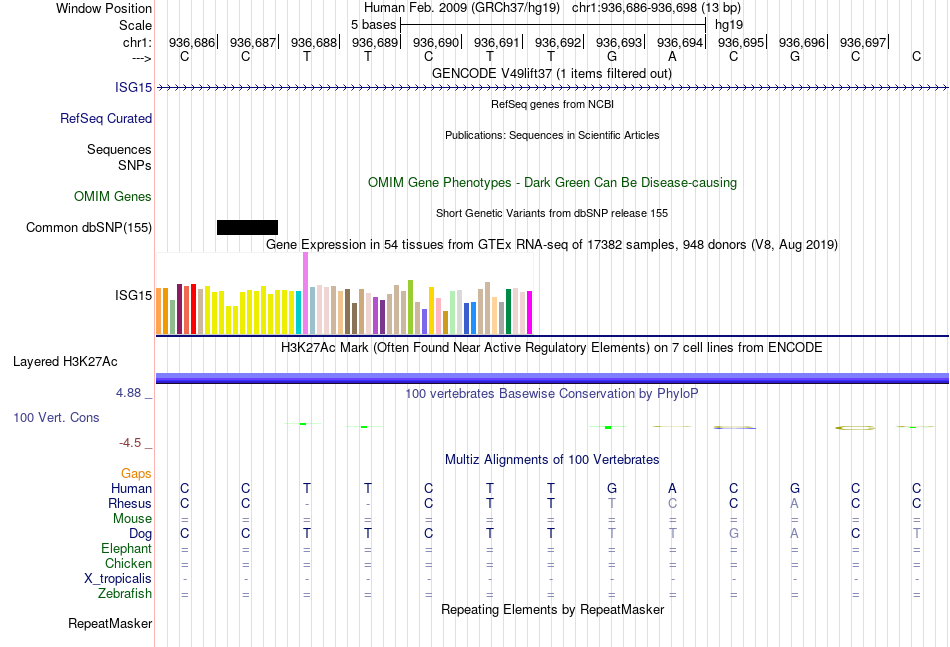
Task: Click position label 936,697
Action: pos(863,42)
